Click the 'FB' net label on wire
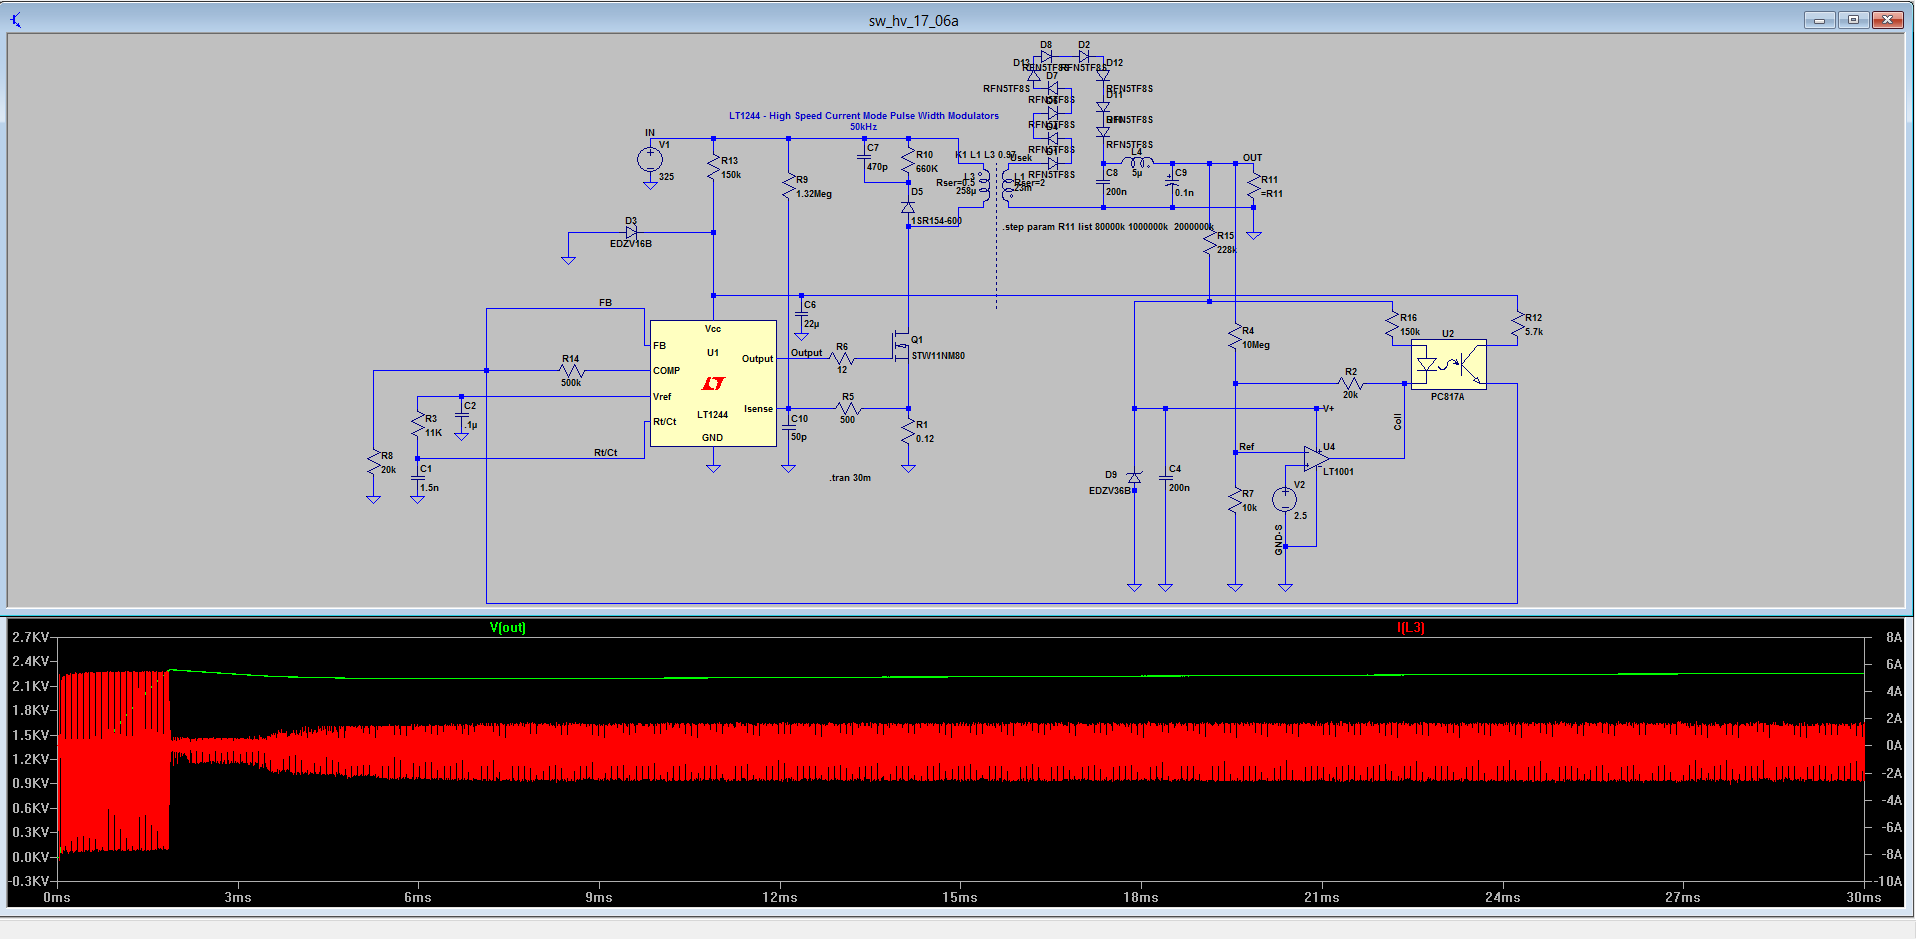 pos(605,302)
